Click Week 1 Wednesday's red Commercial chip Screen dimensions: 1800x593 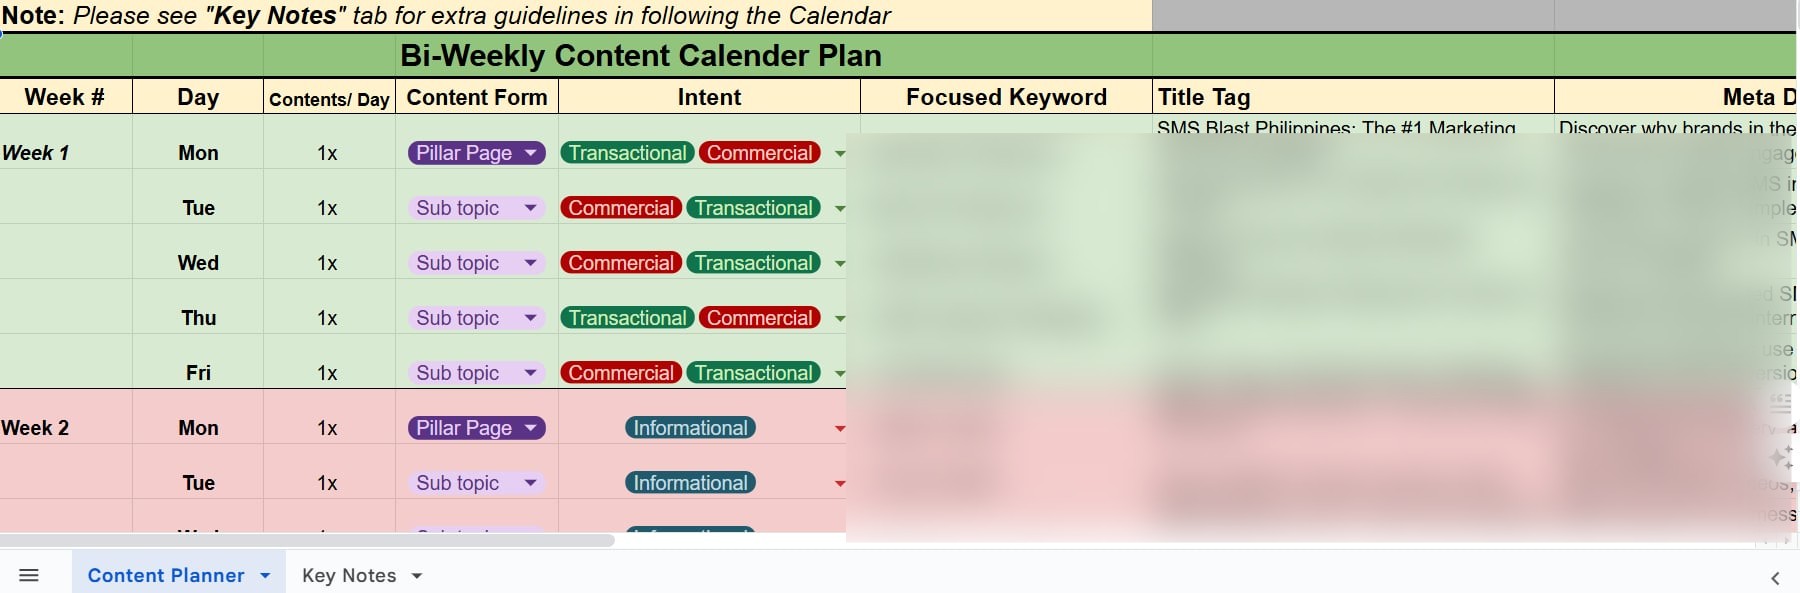621,263
